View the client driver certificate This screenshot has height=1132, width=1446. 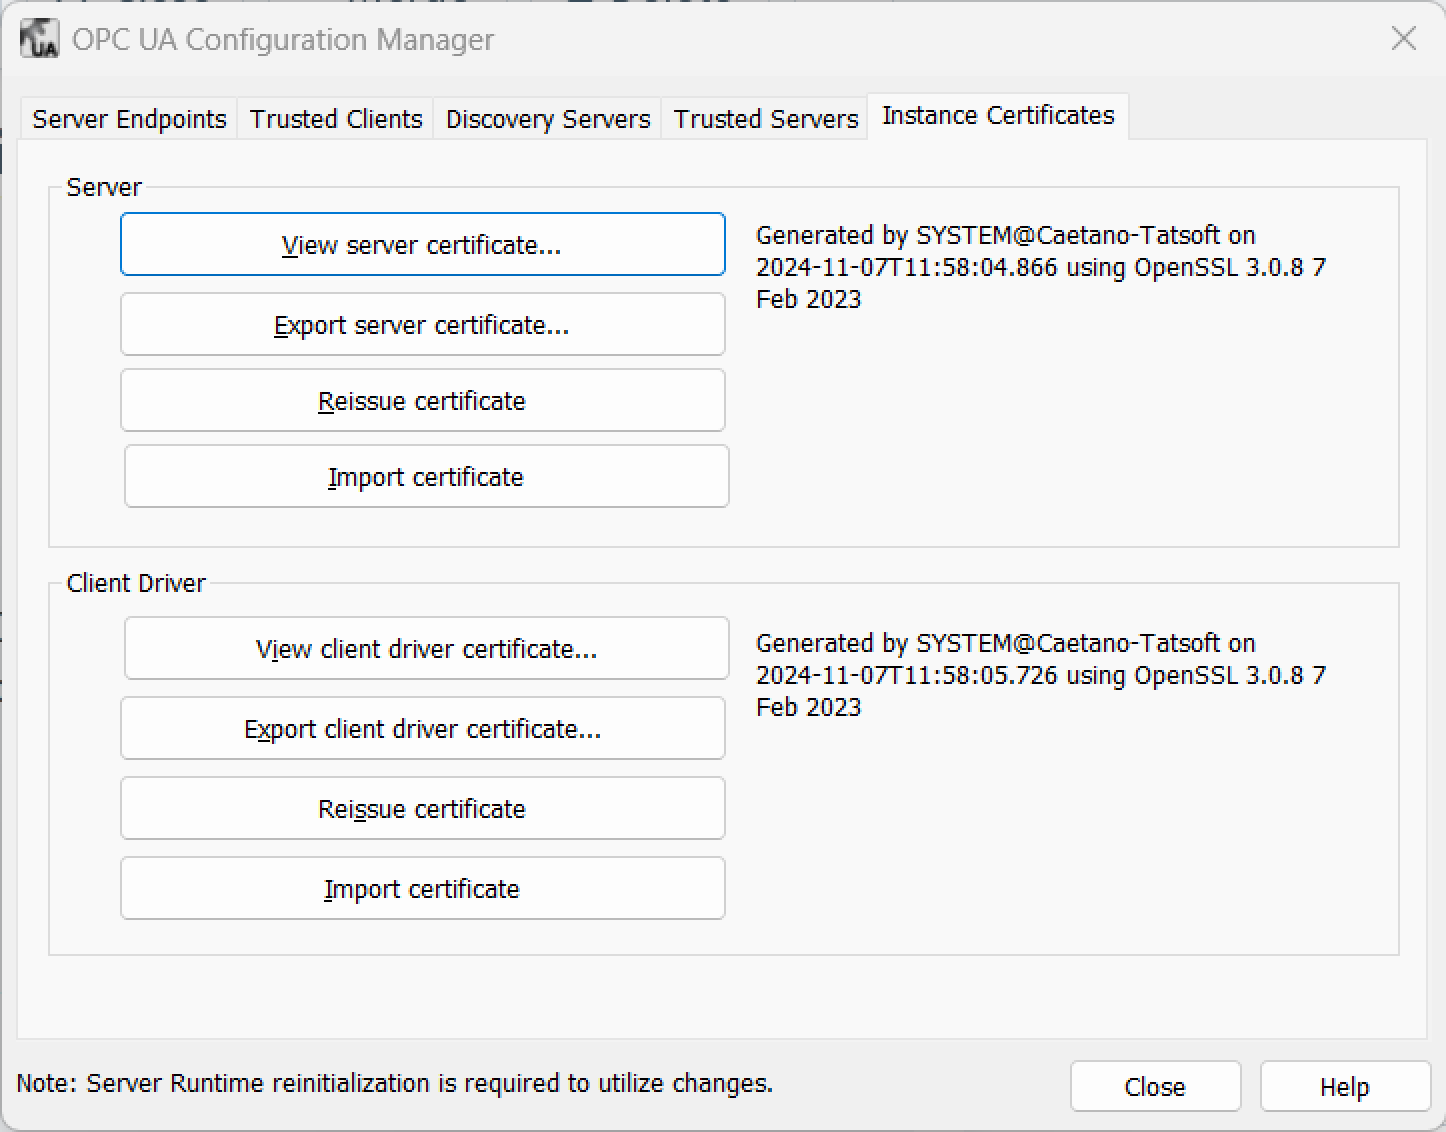[426, 649]
